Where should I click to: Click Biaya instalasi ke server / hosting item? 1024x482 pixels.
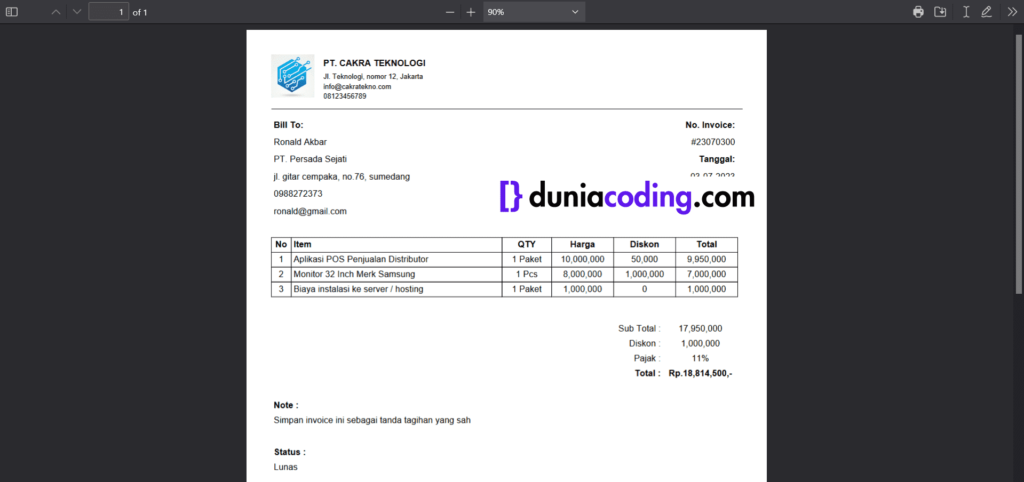358,289
